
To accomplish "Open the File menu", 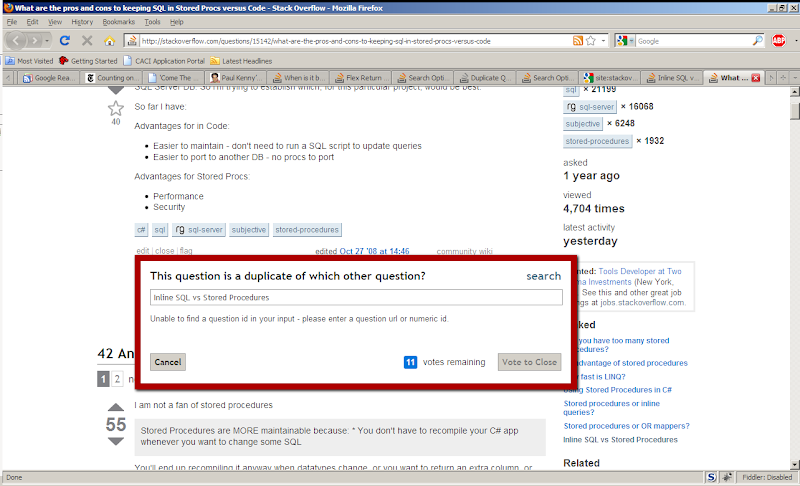I will pos(12,22).
